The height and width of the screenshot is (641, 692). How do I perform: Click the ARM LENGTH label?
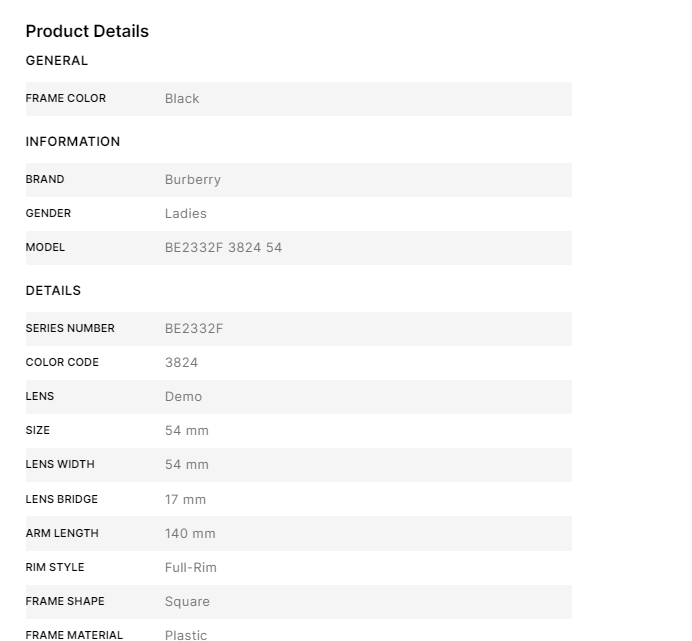click(x=62, y=534)
